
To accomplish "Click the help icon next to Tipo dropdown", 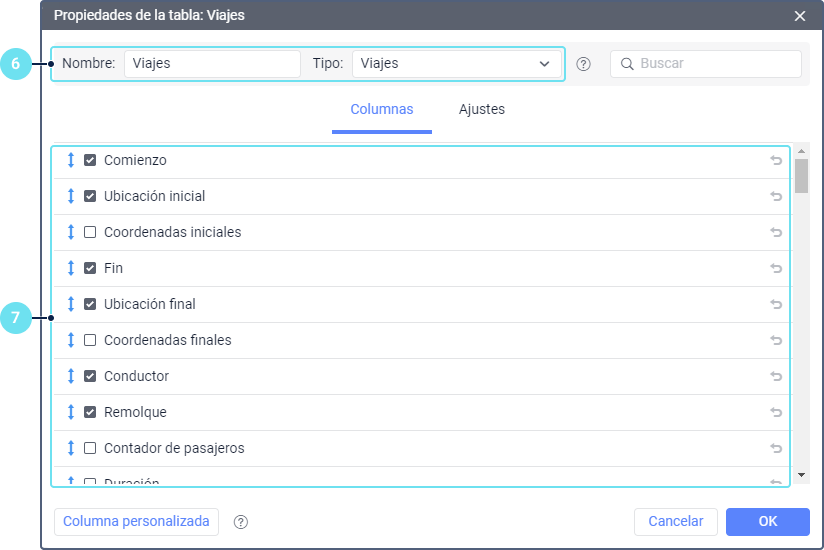I will click(584, 64).
